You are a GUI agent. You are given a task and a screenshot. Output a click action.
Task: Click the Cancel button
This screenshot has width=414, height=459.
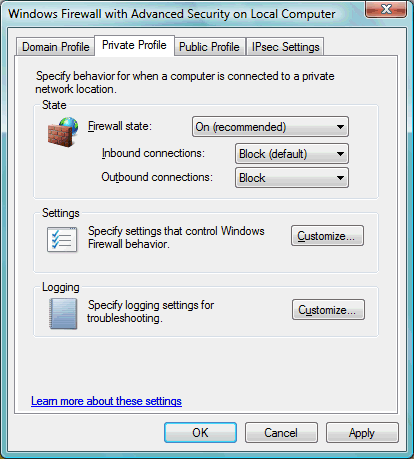pos(281,433)
